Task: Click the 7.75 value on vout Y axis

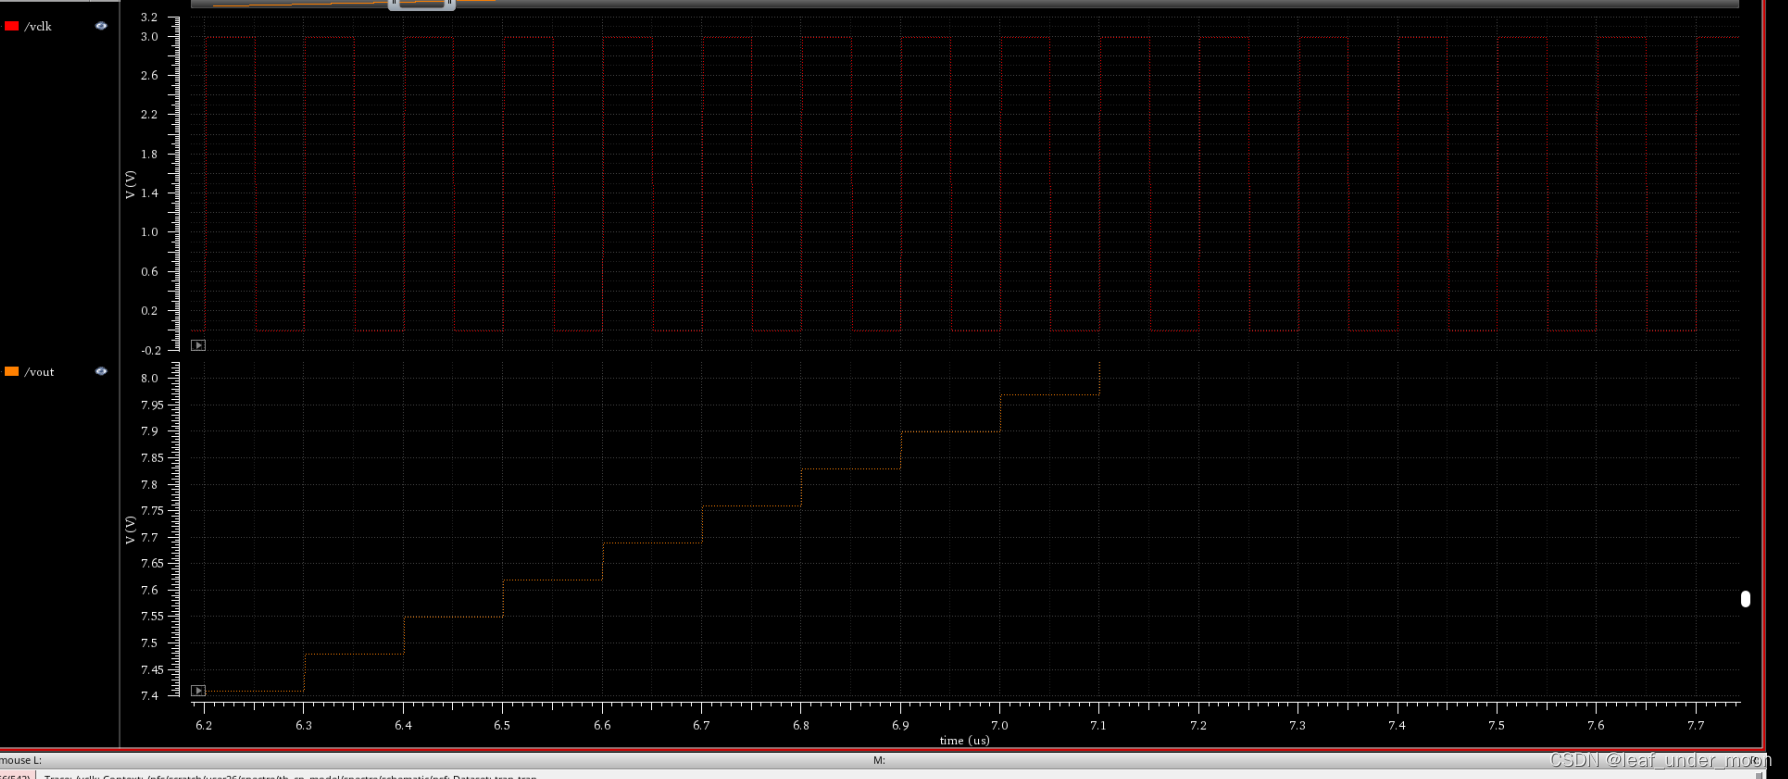Action: pyautogui.click(x=152, y=511)
